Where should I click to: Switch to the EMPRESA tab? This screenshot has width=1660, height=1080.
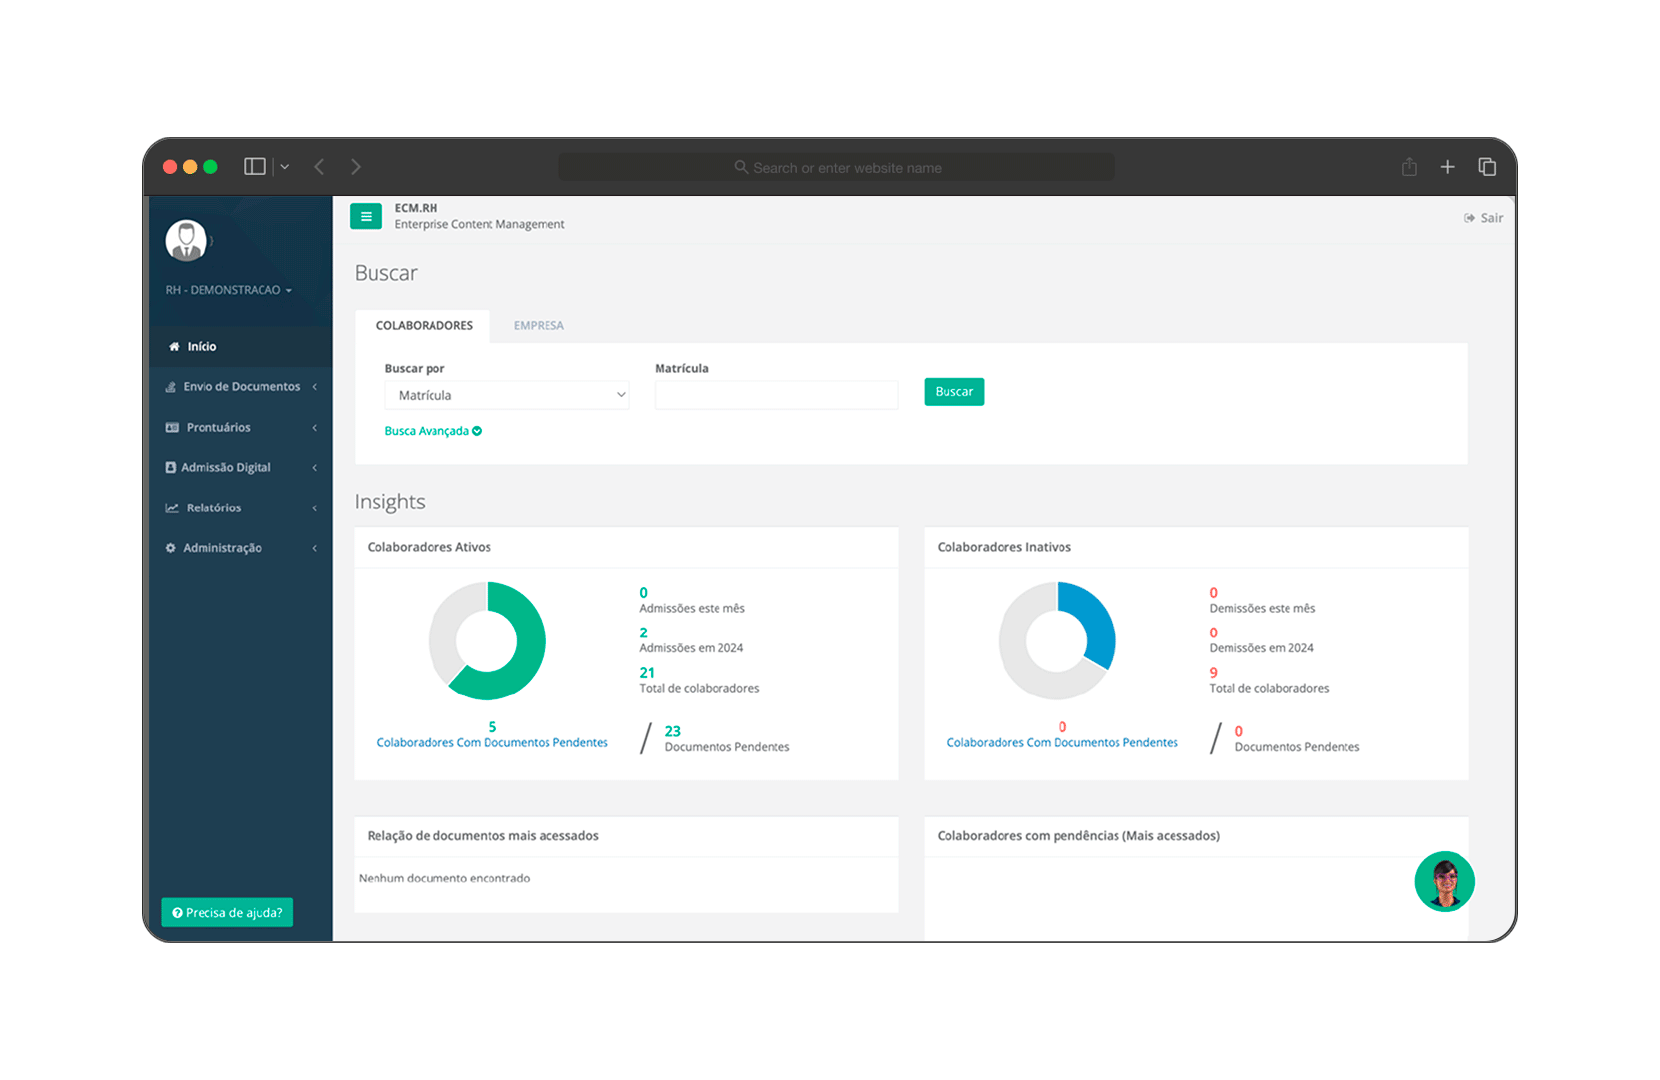coord(538,326)
